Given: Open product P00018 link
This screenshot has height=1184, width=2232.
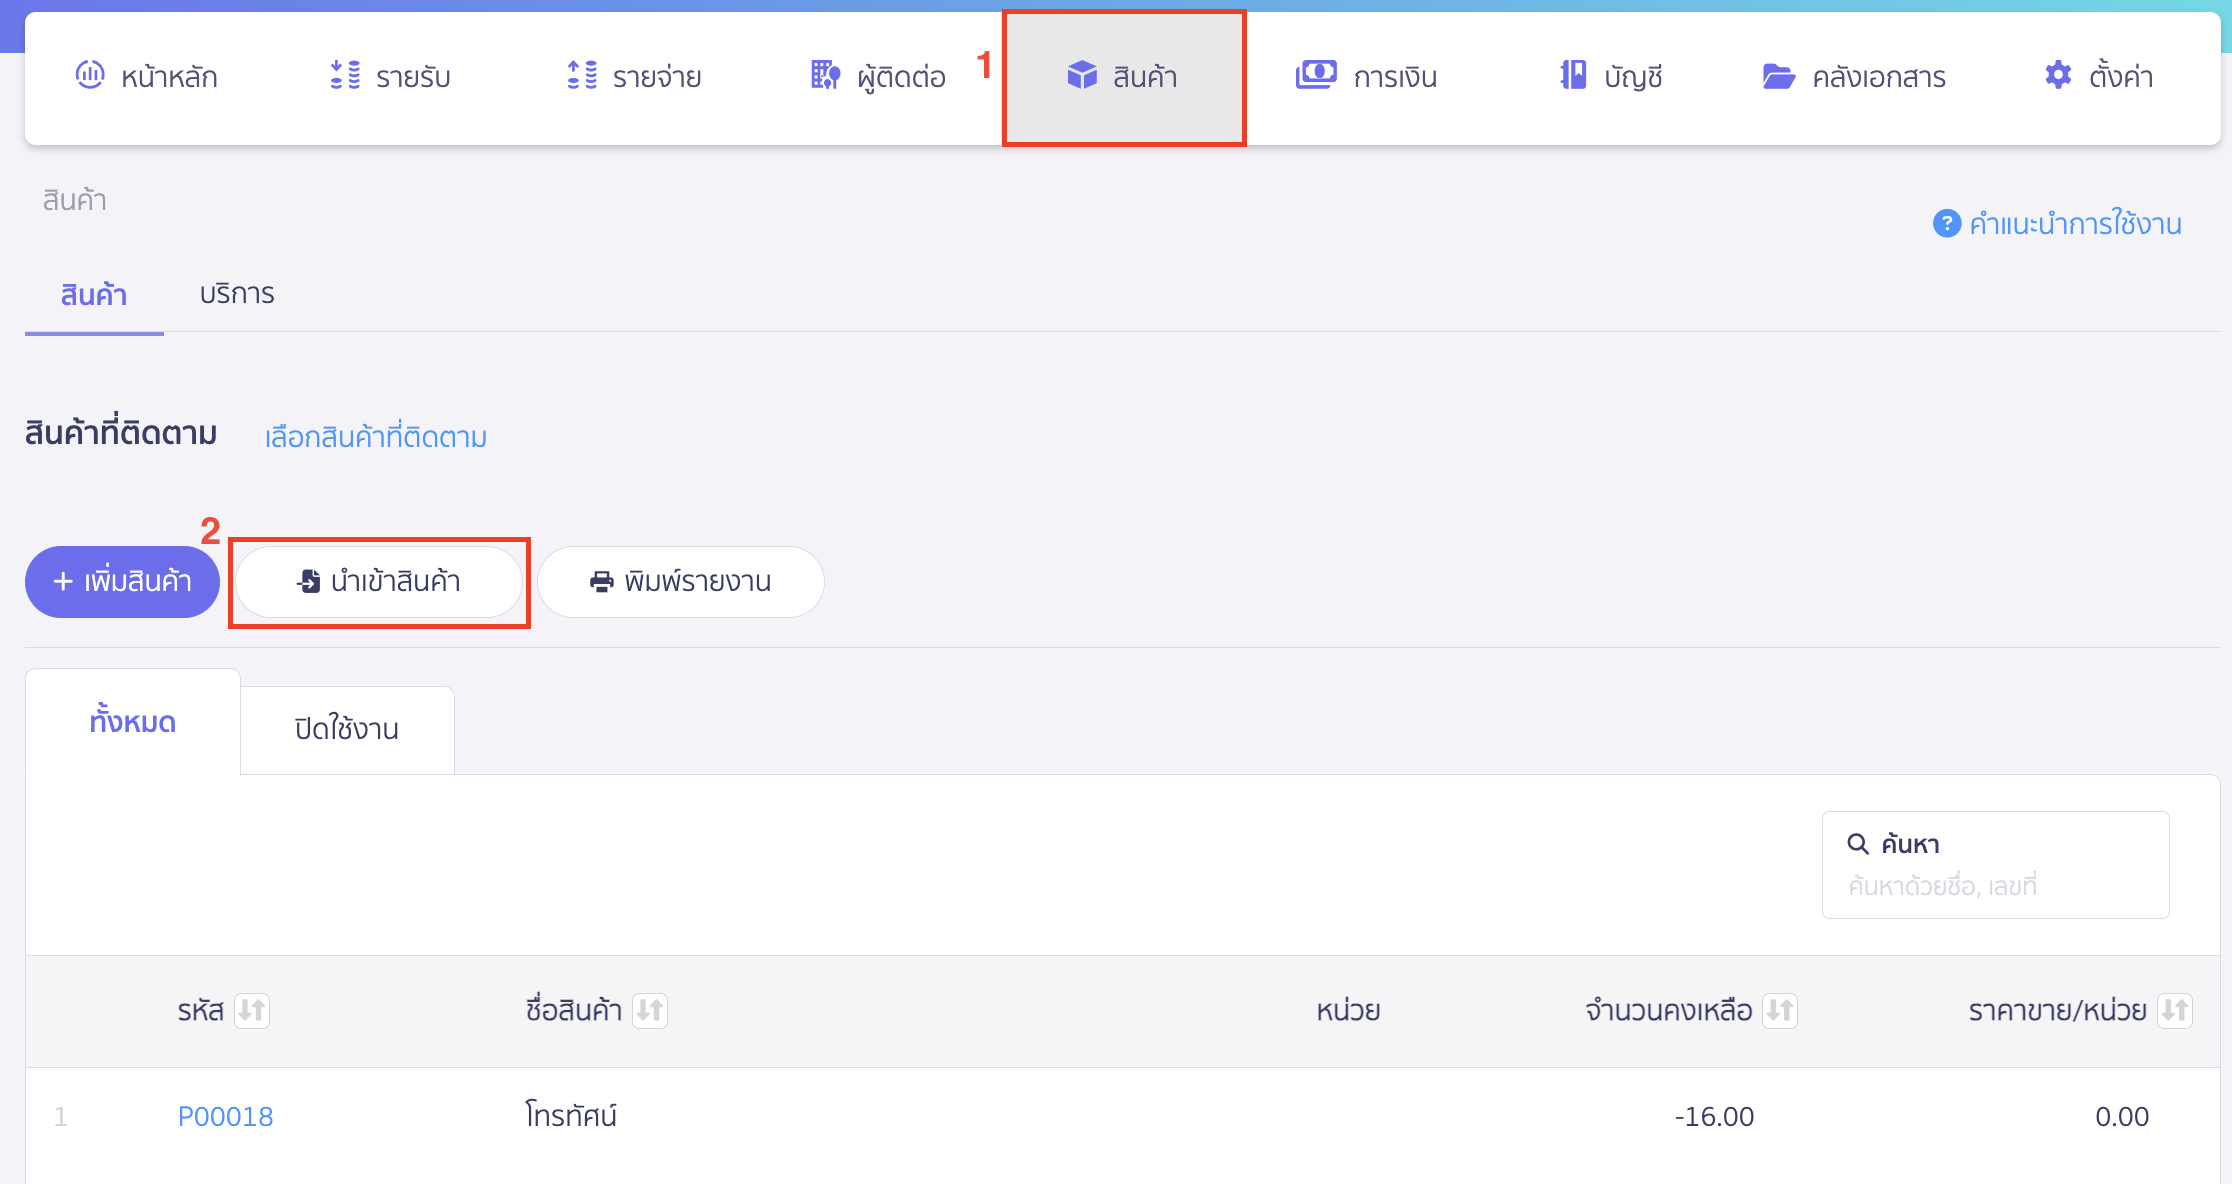Looking at the screenshot, I should coord(225,1115).
